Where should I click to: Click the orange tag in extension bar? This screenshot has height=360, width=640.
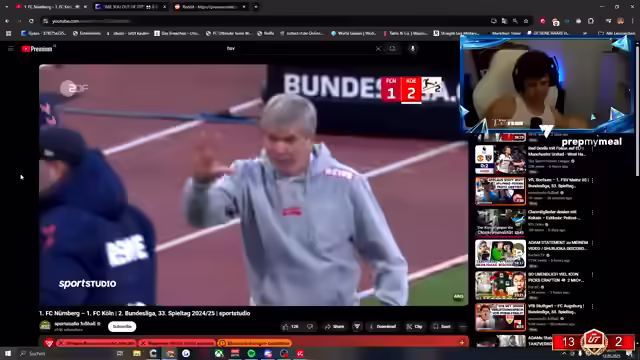click(254, 343)
